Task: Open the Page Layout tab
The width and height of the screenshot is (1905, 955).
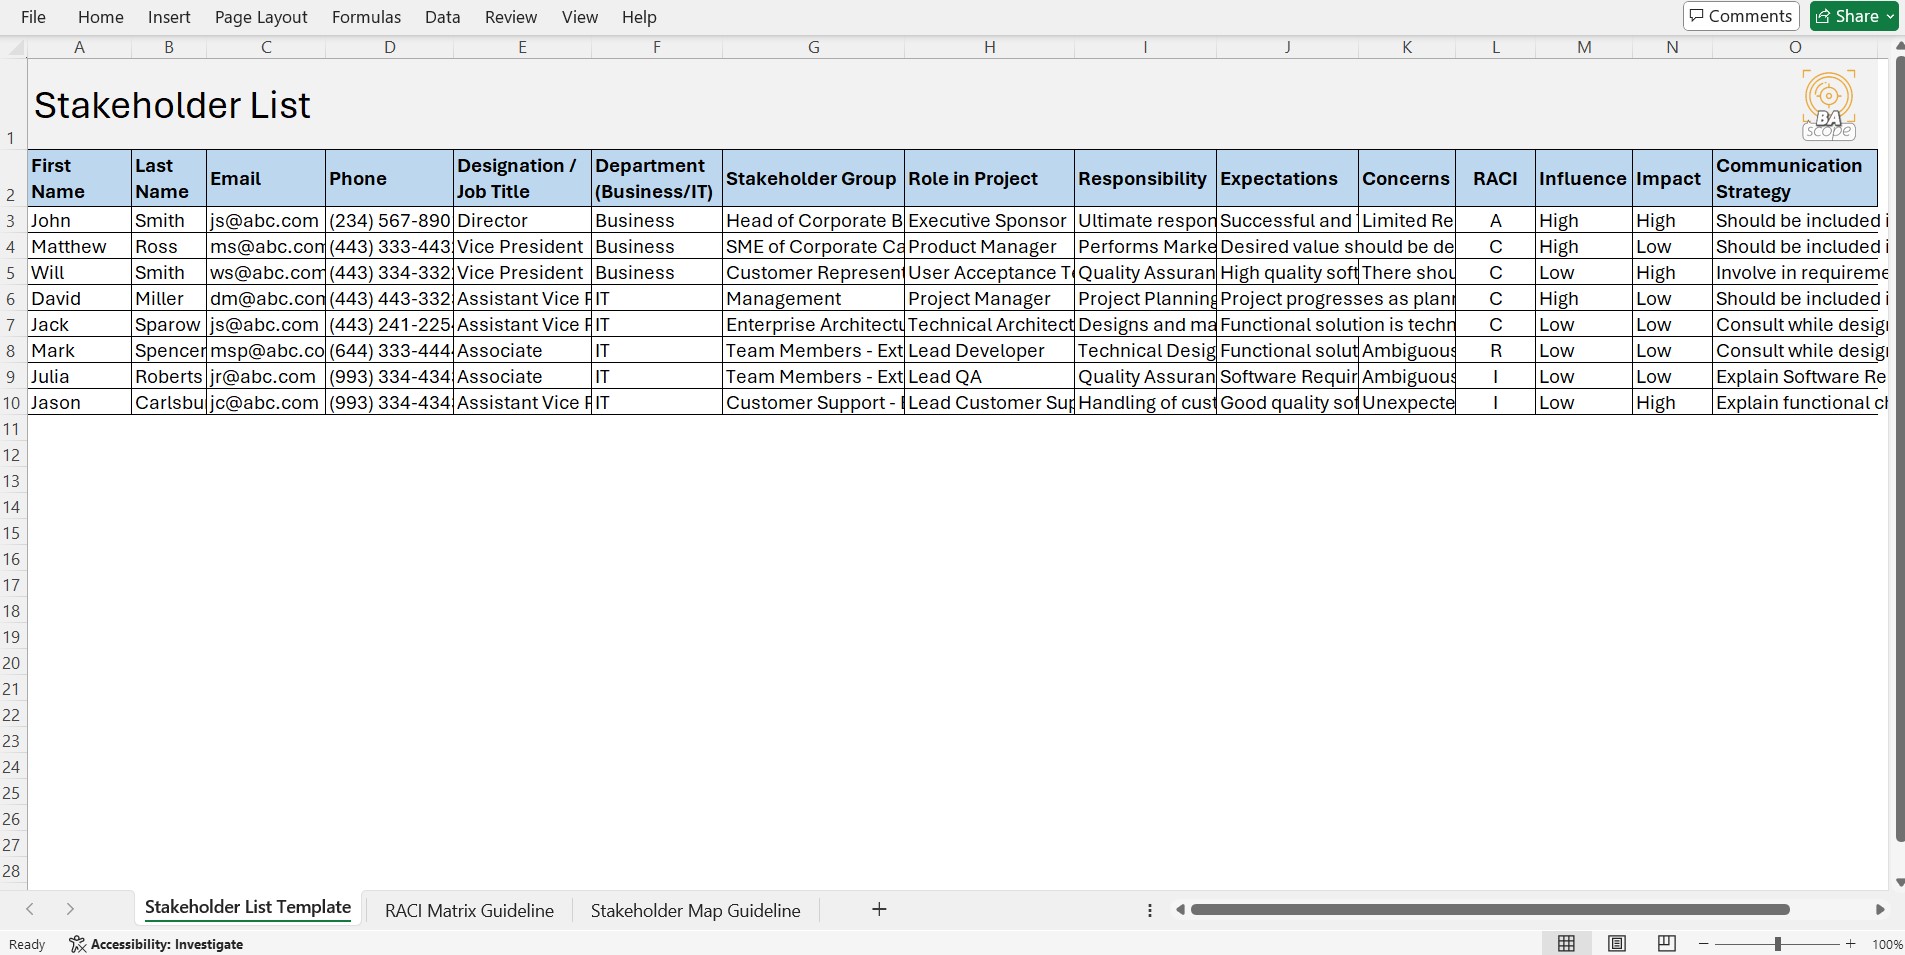Action: click(261, 17)
